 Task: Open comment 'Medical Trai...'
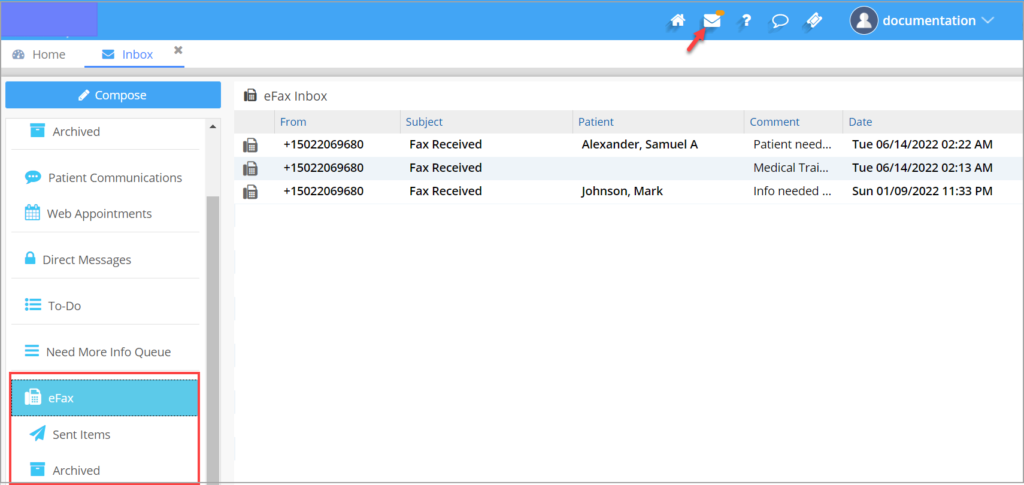tap(792, 168)
